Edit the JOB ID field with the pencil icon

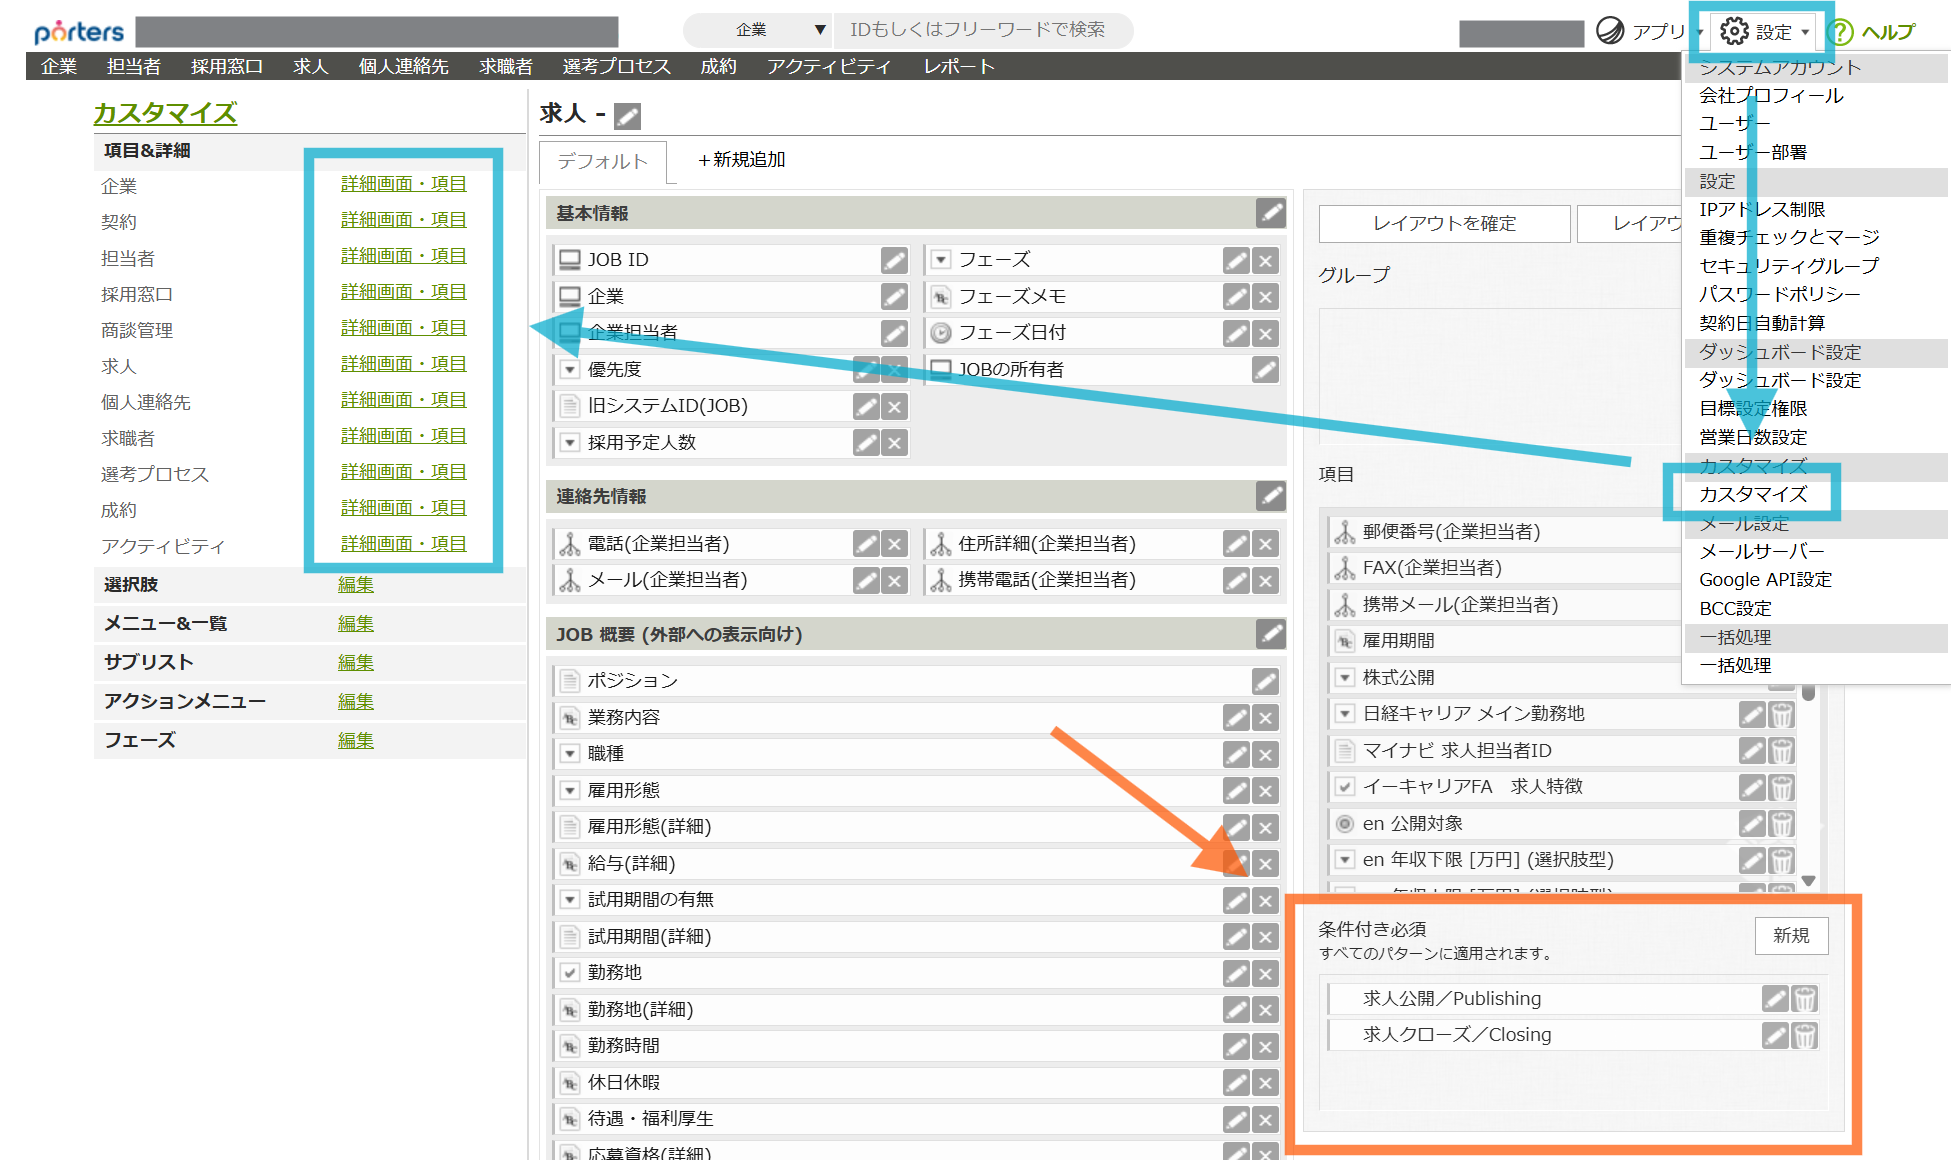(893, 259)
